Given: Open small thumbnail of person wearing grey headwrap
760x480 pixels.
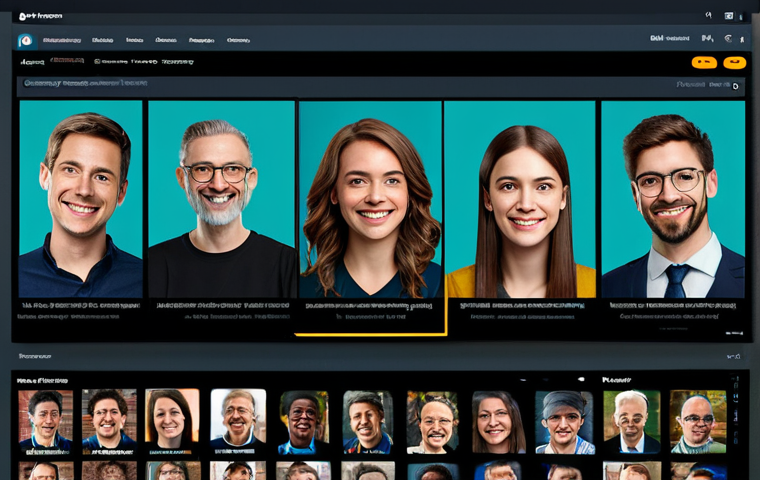Looking at the screenshot, I should tap(564, 422).
